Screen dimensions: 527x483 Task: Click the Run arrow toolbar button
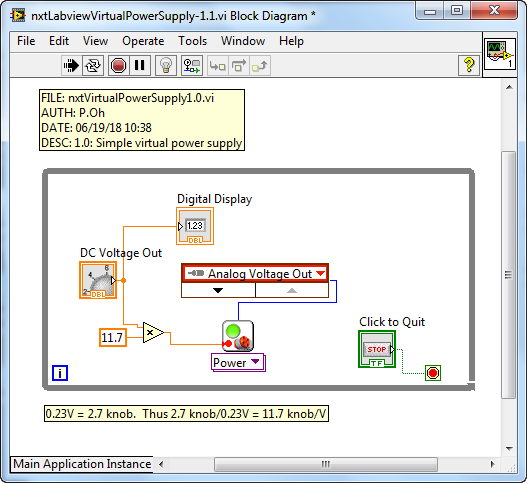(x=71, y=65)
